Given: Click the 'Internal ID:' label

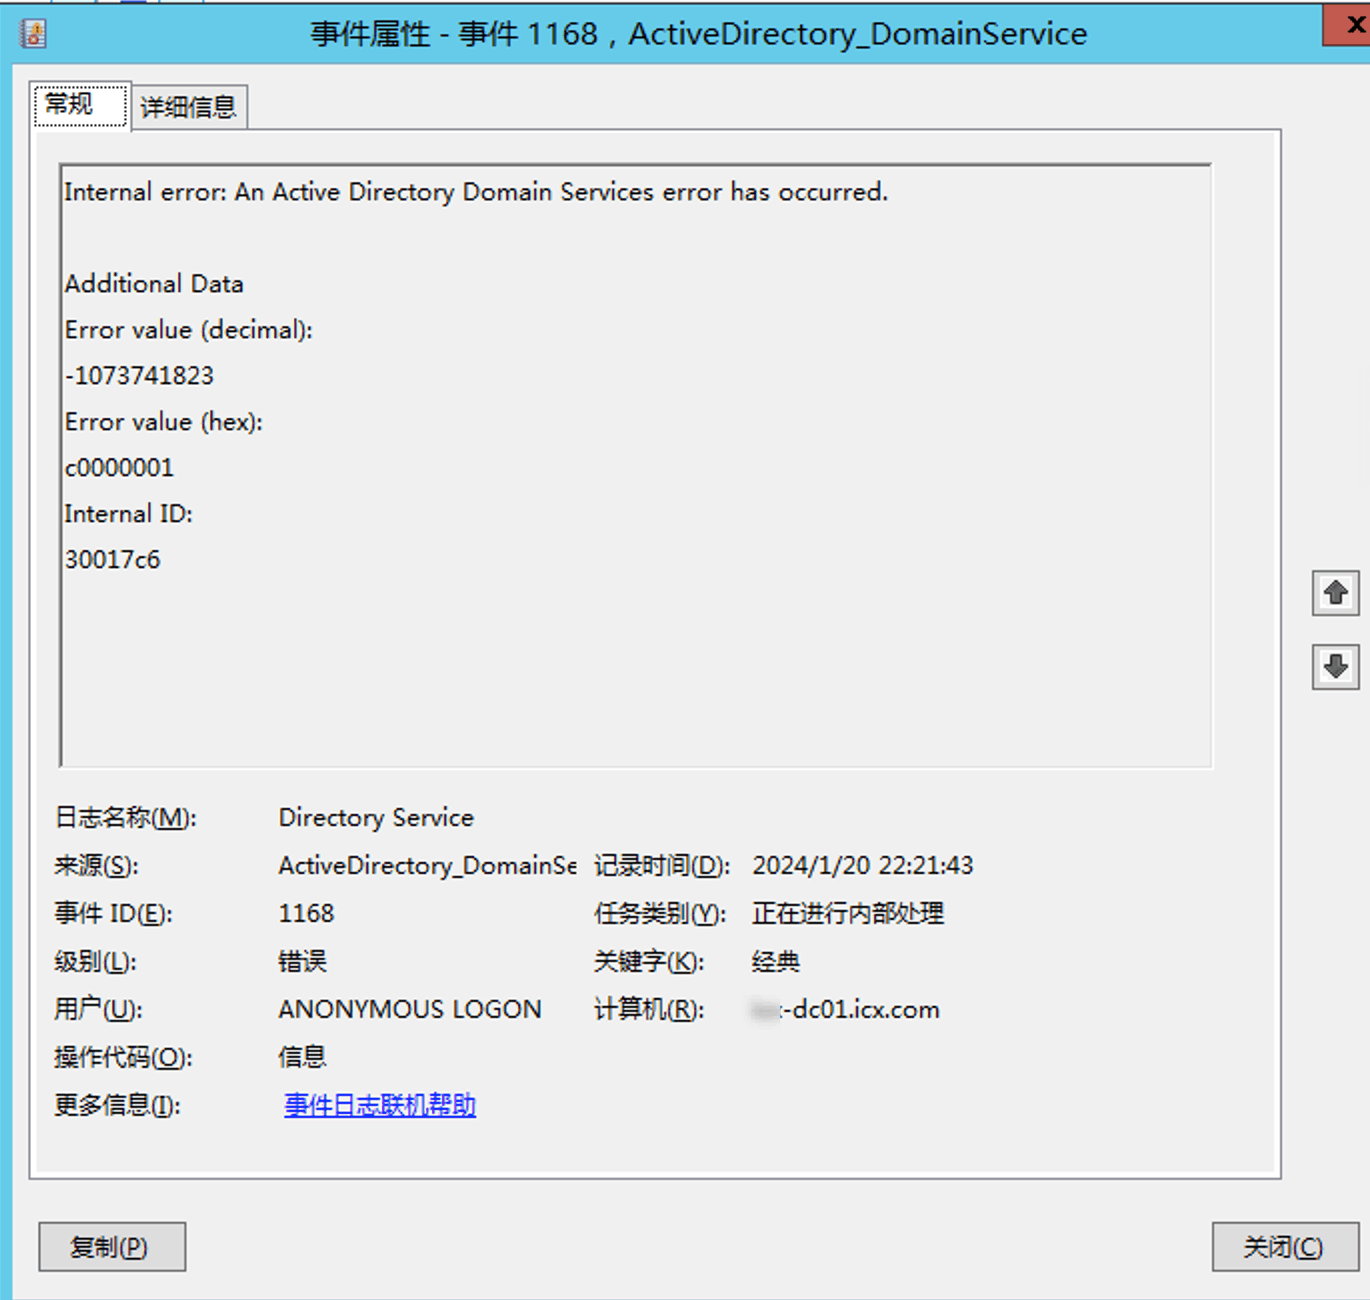Looking at the screenshot, I should [x=129, y=514].
